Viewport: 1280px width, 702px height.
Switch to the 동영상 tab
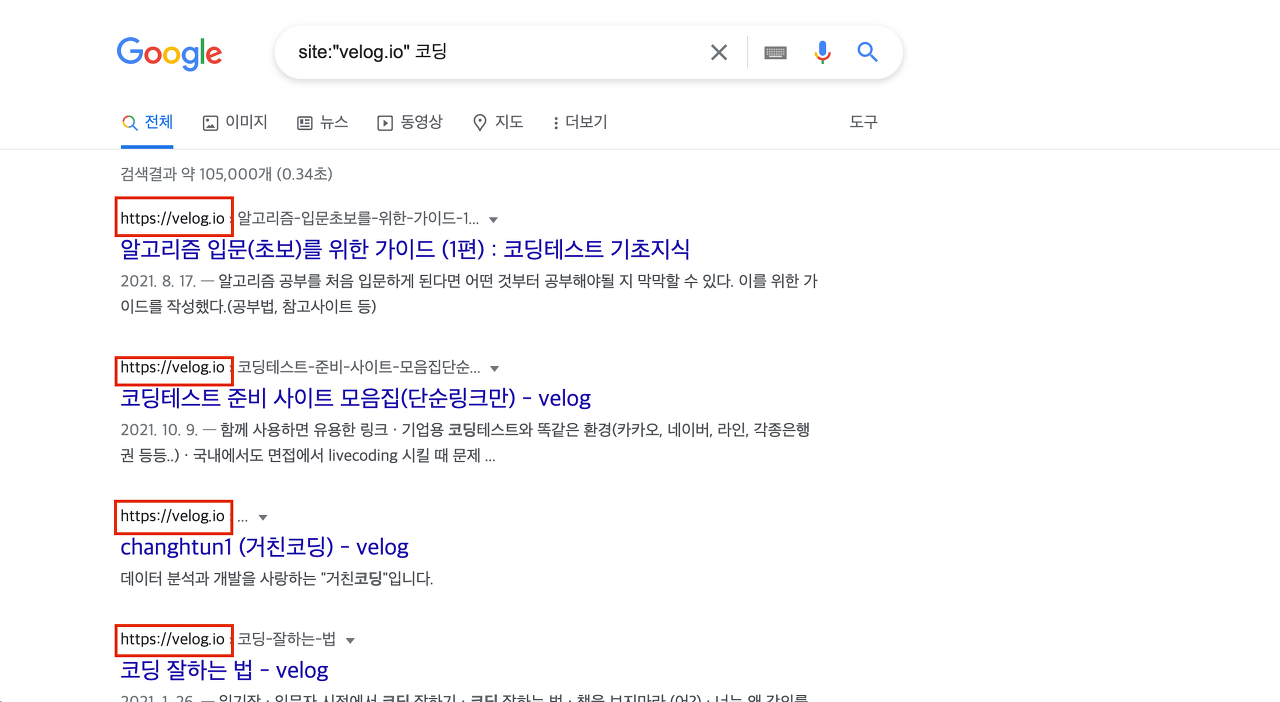tap(409, 122)
